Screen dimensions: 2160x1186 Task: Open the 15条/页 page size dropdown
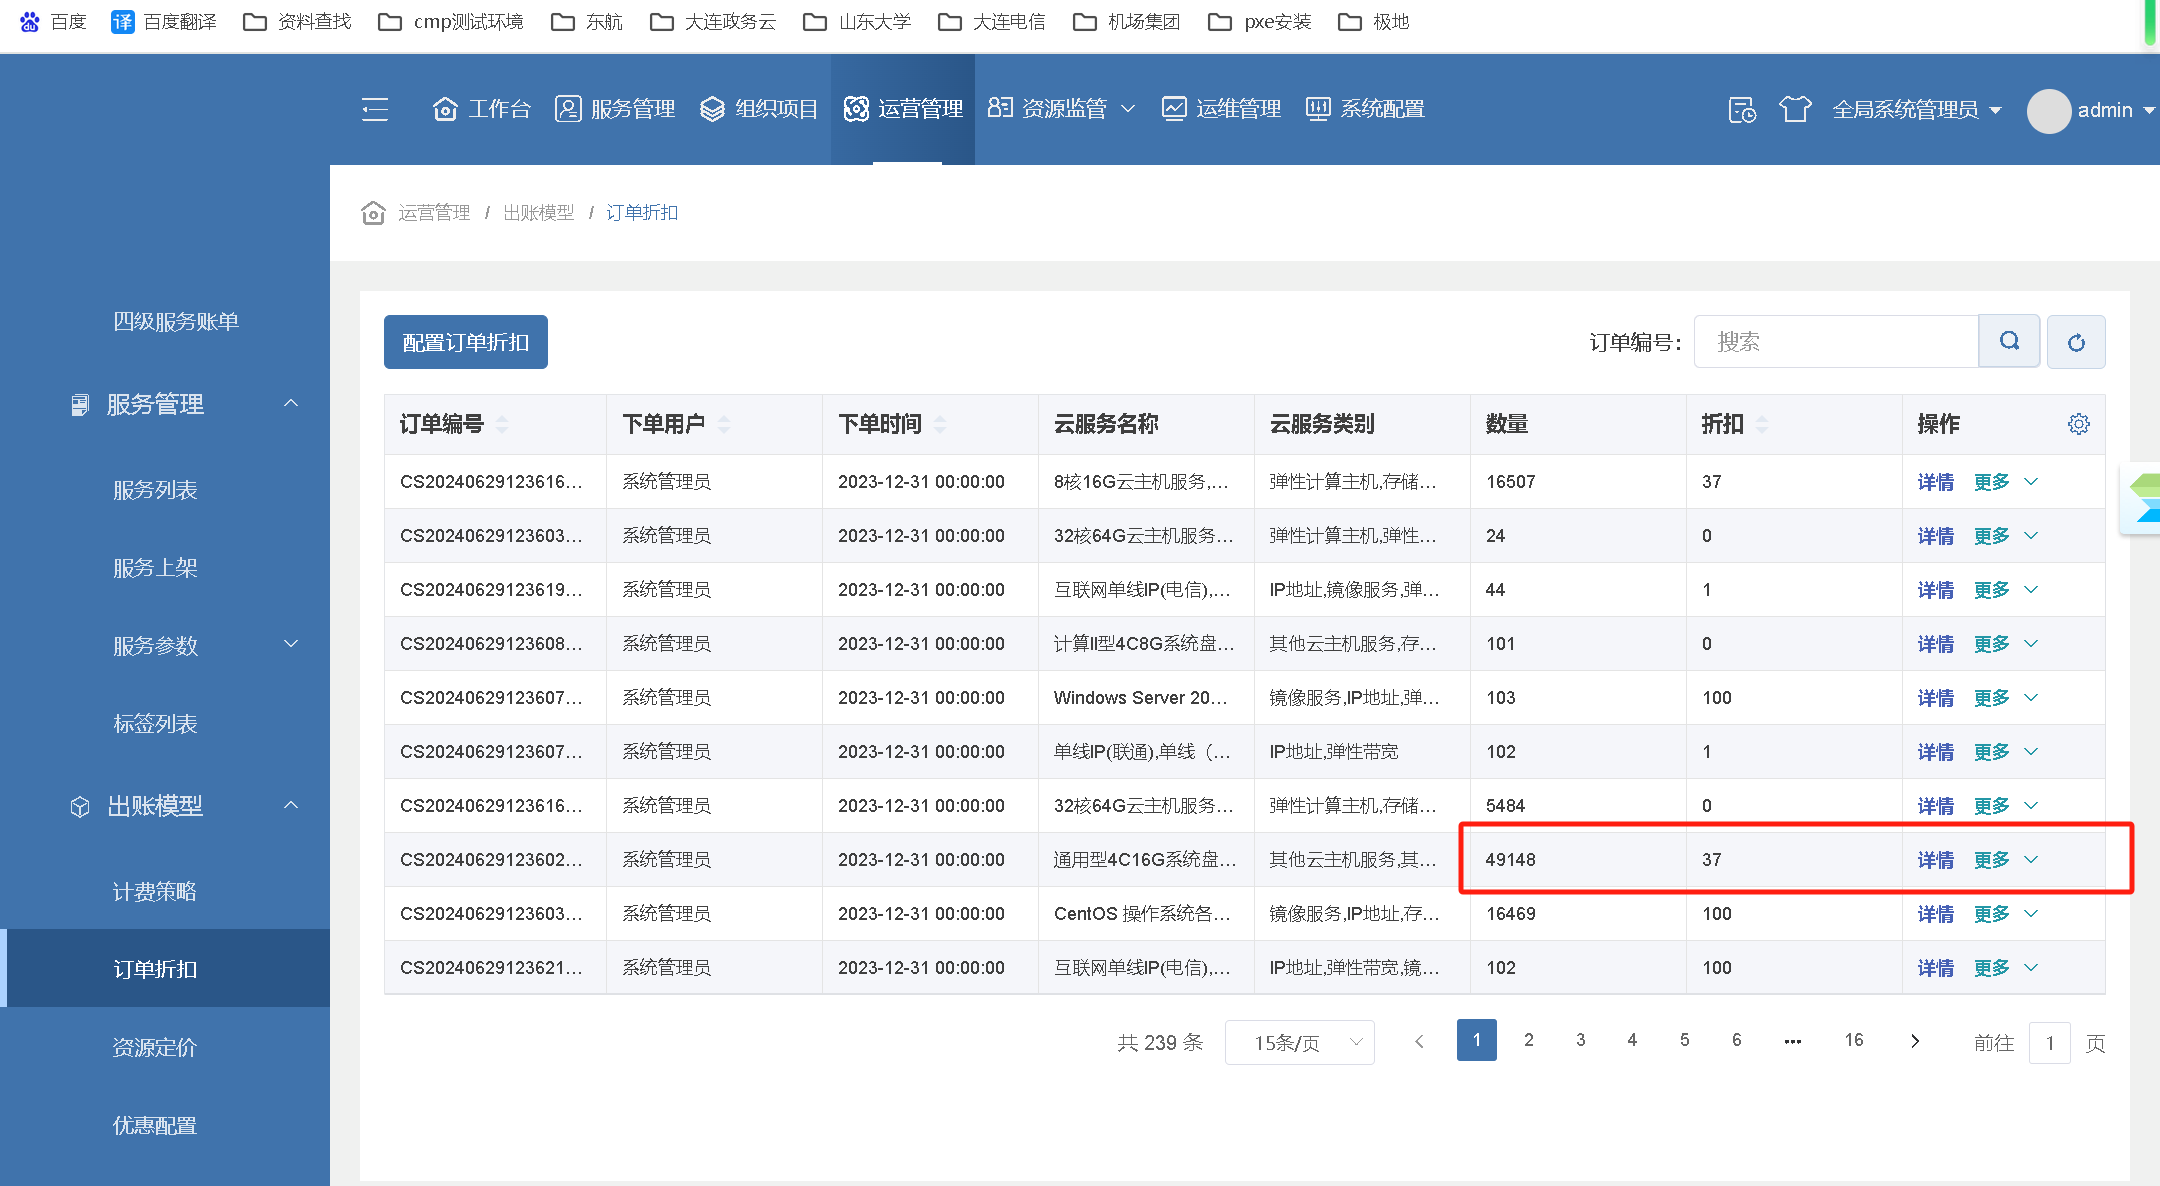[x=1299, y=1042]
